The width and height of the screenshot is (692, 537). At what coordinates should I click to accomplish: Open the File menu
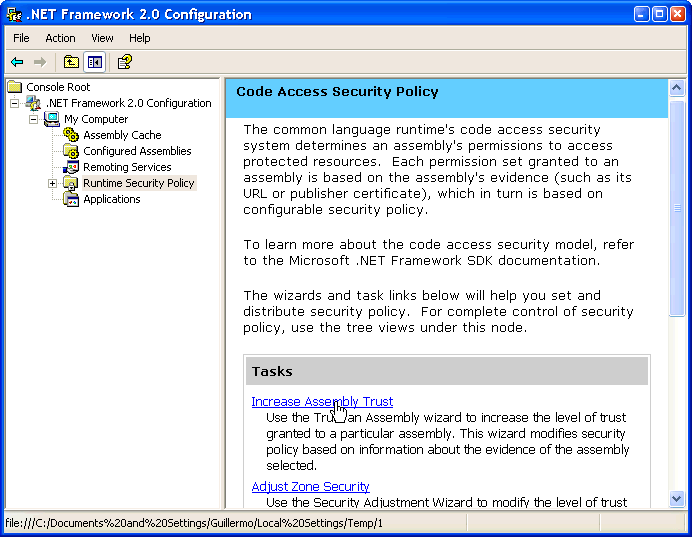tap(21, 38)
